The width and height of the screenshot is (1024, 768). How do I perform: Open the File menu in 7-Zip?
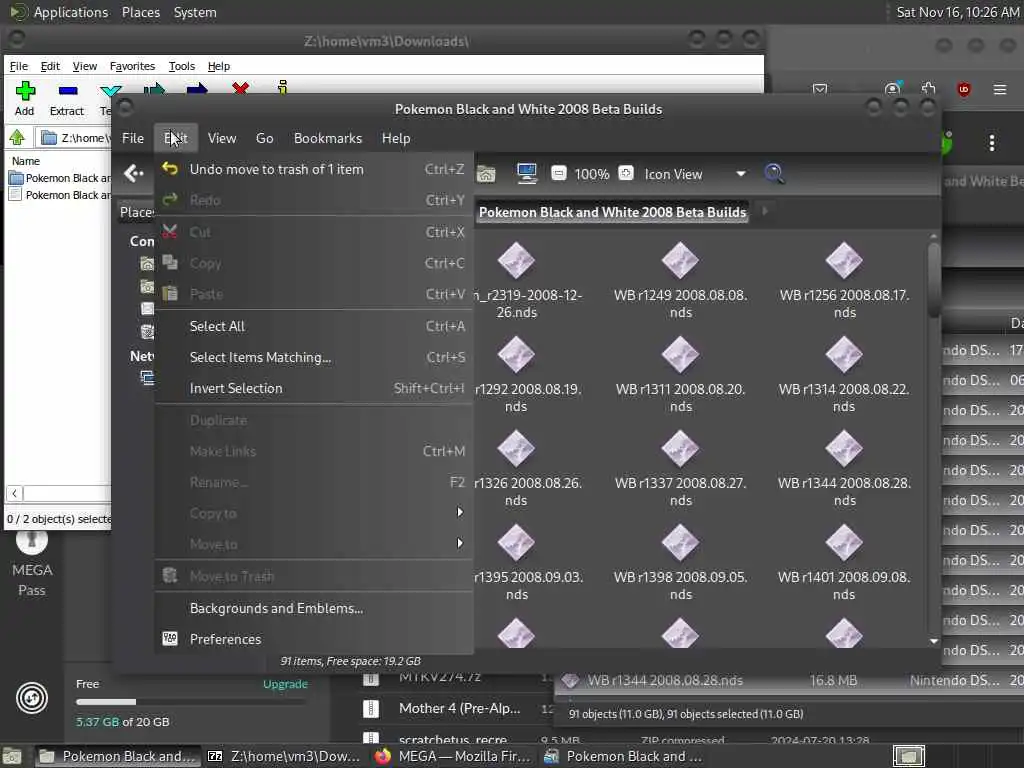coord(19,66)
